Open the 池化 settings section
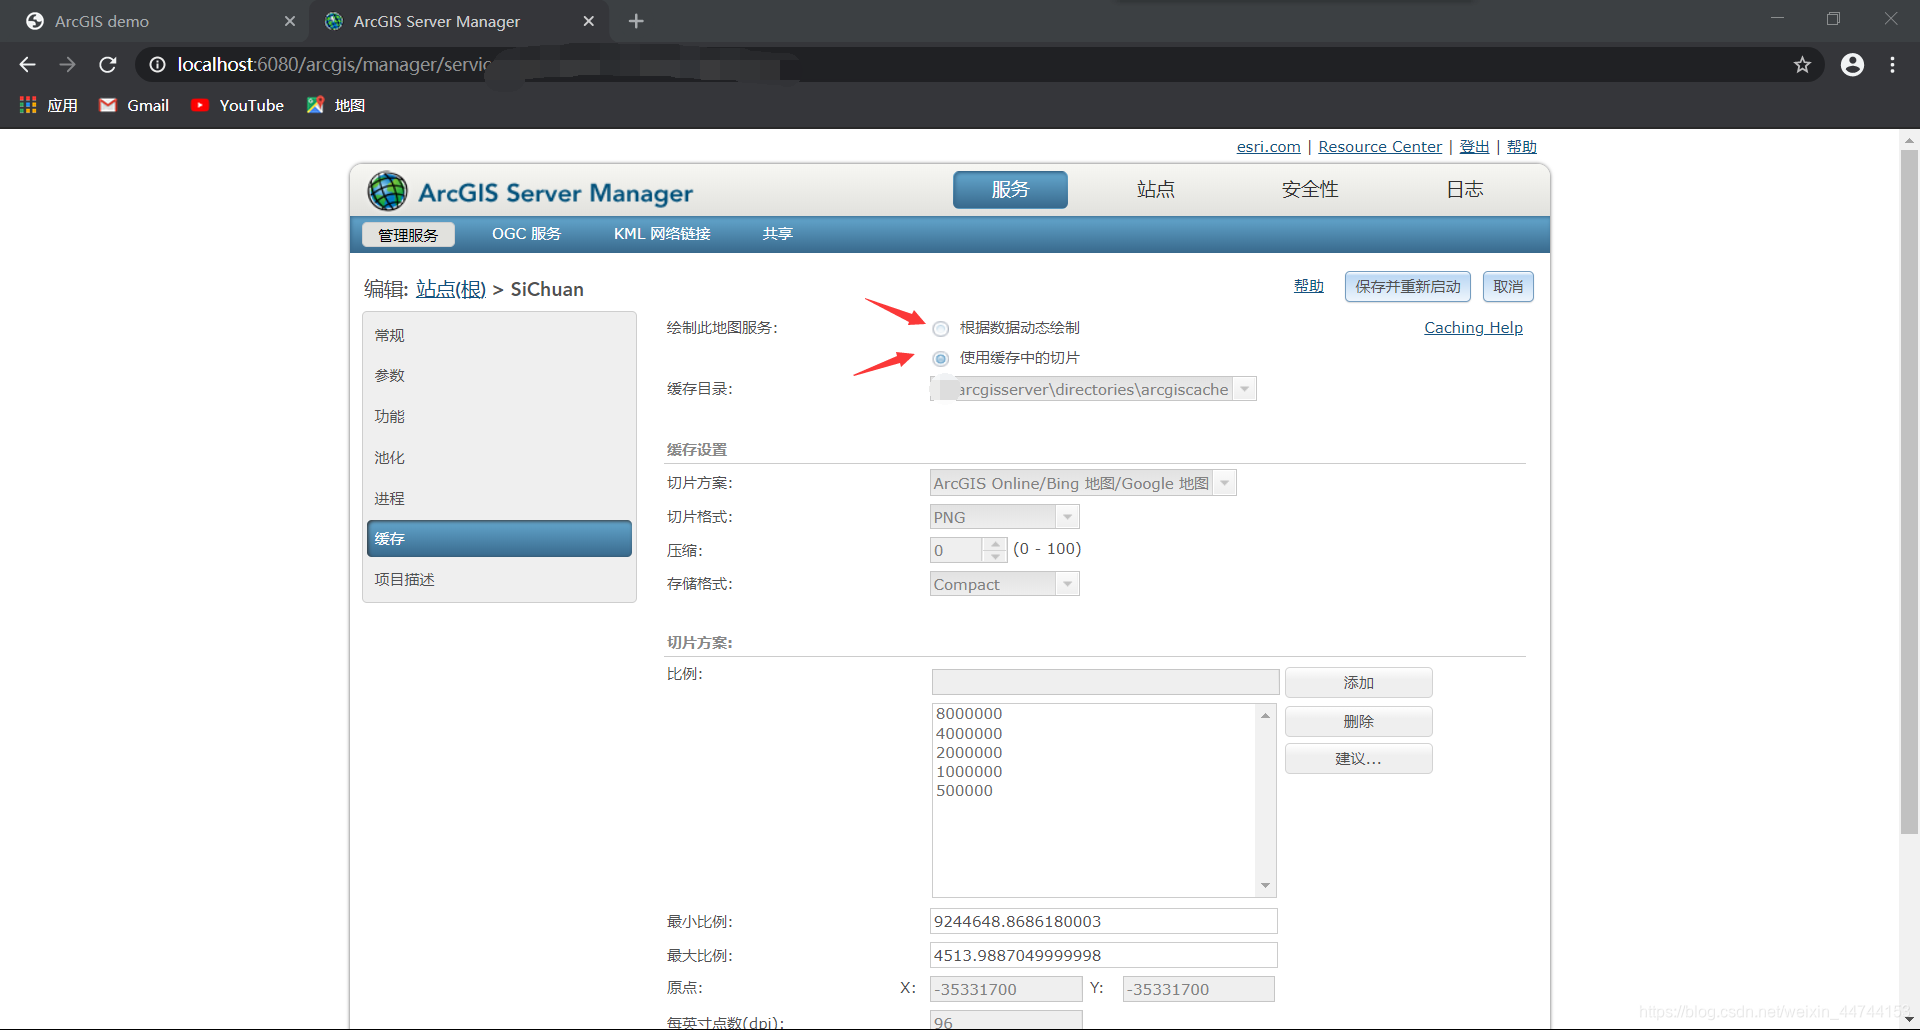This screenshot has height=1030, width=1920. tap(499, 458)
